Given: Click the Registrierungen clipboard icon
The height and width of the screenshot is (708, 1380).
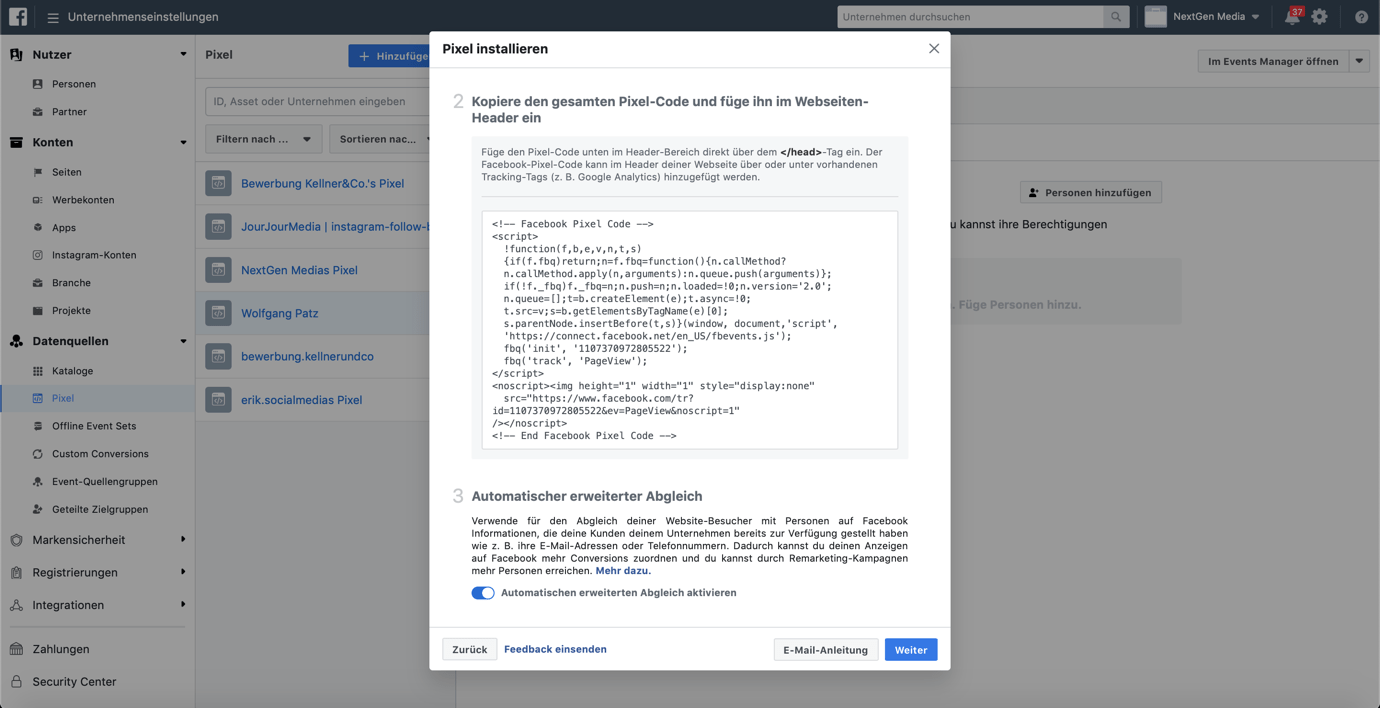Looking at the screenshot, I should point(16,573).
